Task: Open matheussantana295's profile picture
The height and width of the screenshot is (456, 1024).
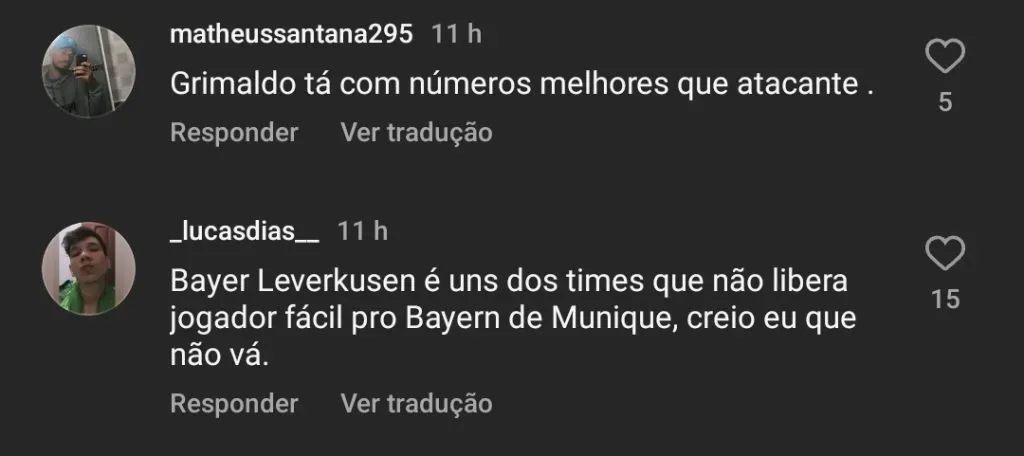Action: pyautogui.click(x=88, y=70)
